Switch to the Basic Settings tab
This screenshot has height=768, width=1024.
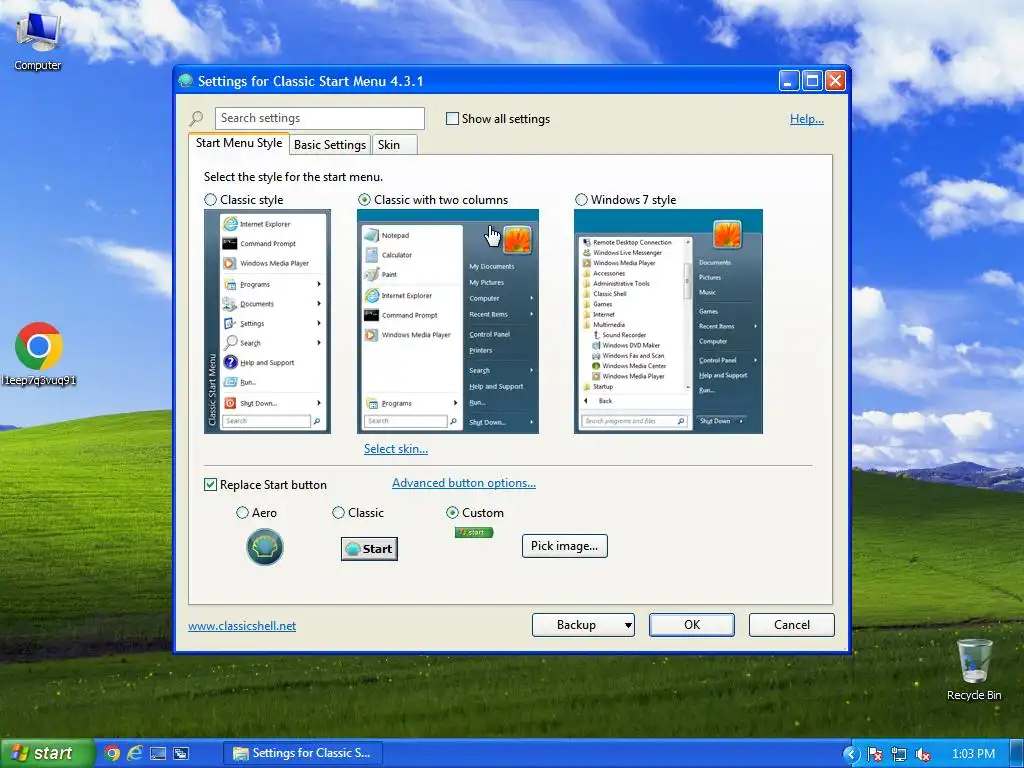(x=330, y=145)
